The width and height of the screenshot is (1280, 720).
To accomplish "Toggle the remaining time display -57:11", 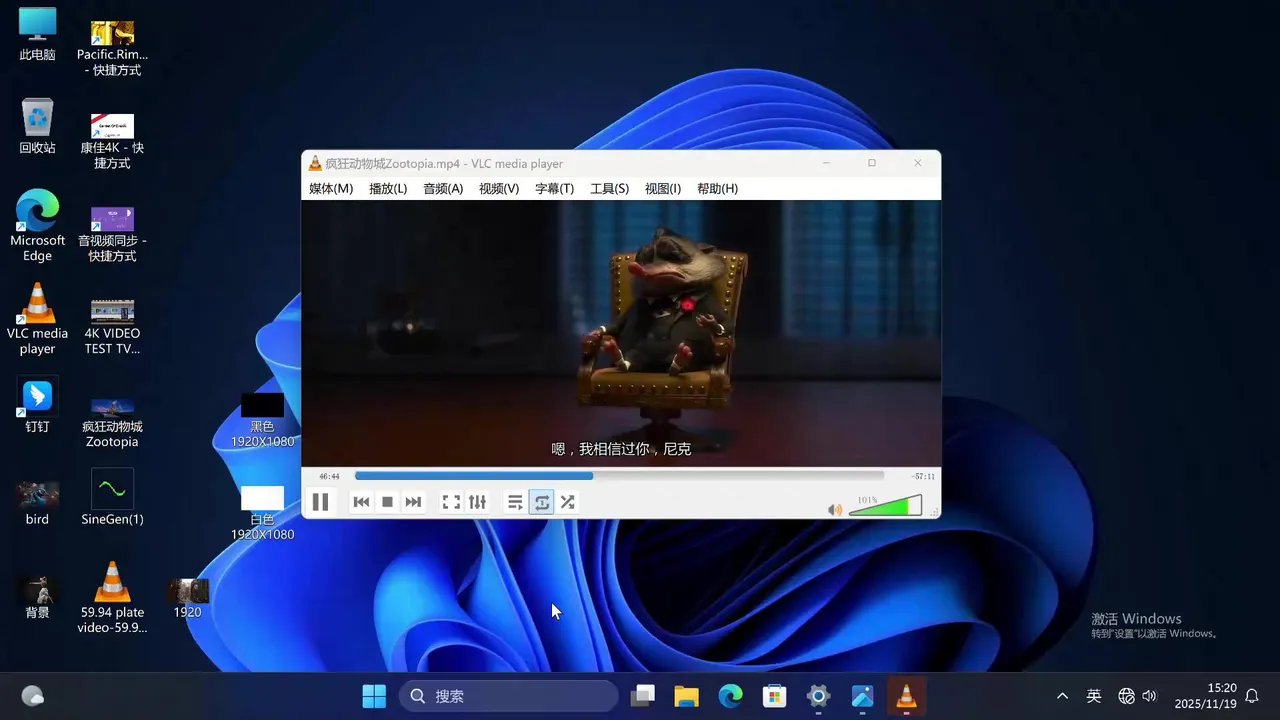I will (x=923, y=476).
